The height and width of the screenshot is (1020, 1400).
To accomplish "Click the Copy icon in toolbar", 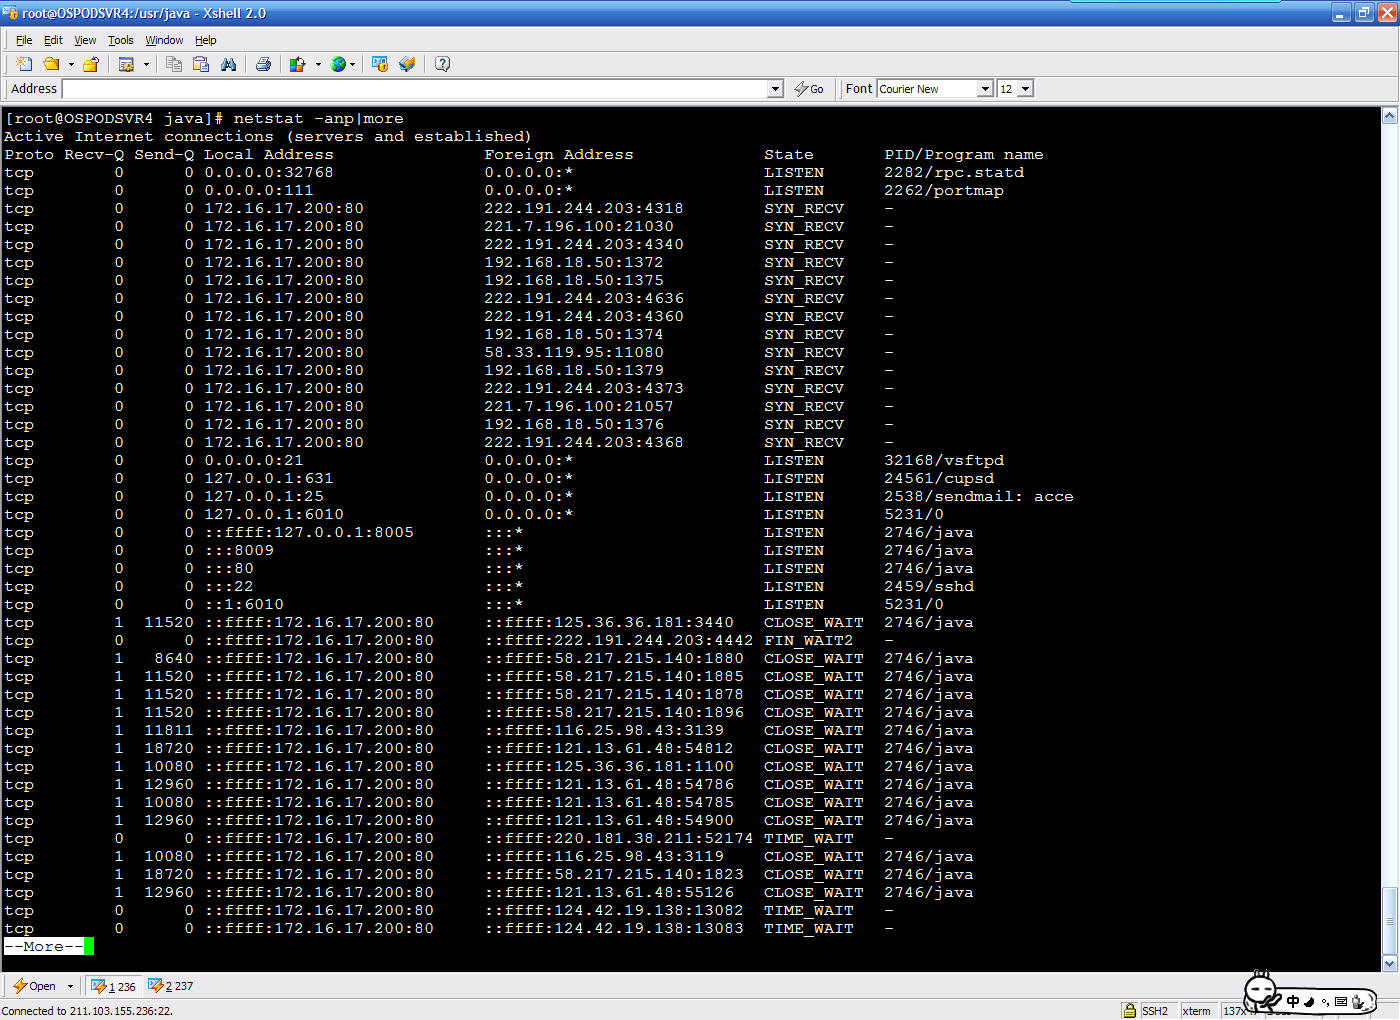I will pyautogui.click(x=174, y=64).
